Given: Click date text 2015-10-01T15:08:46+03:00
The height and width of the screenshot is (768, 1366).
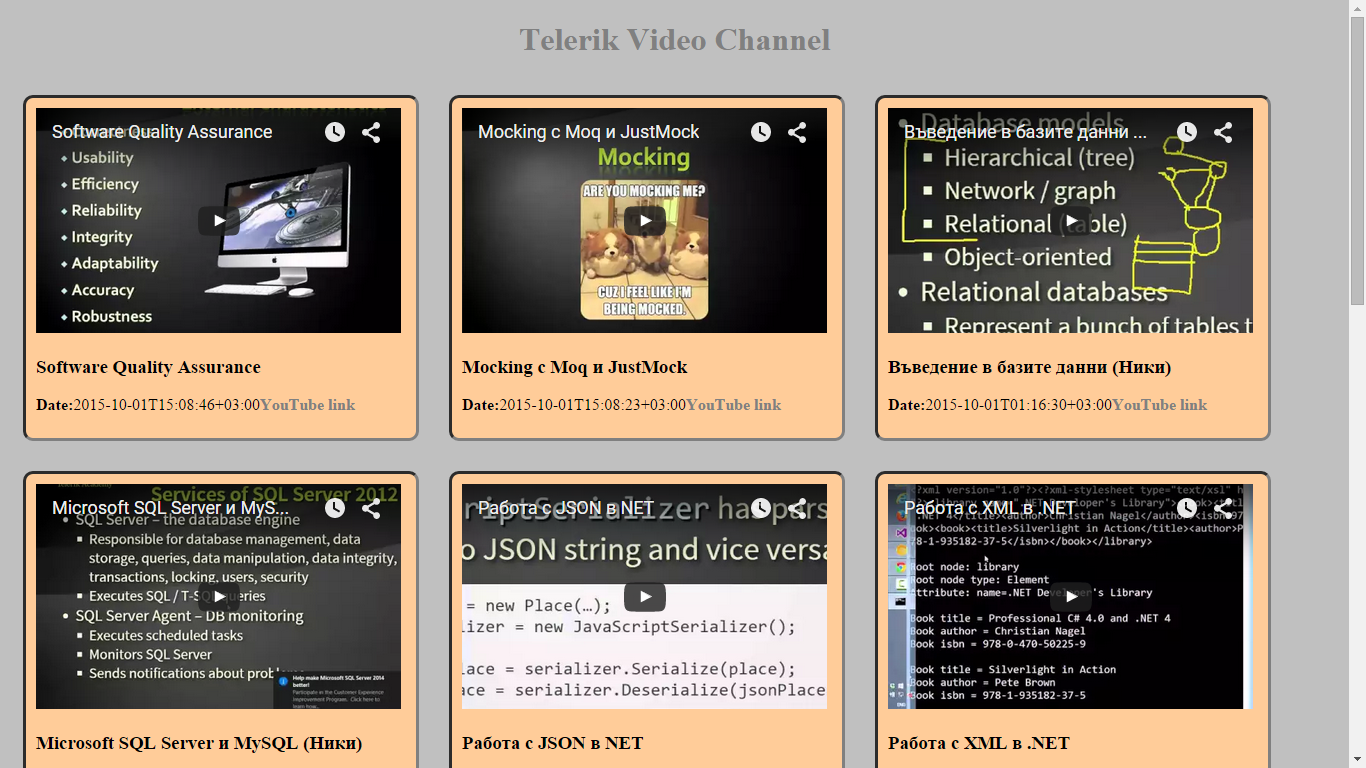Looking at the screenshot, I should point(166,405).
